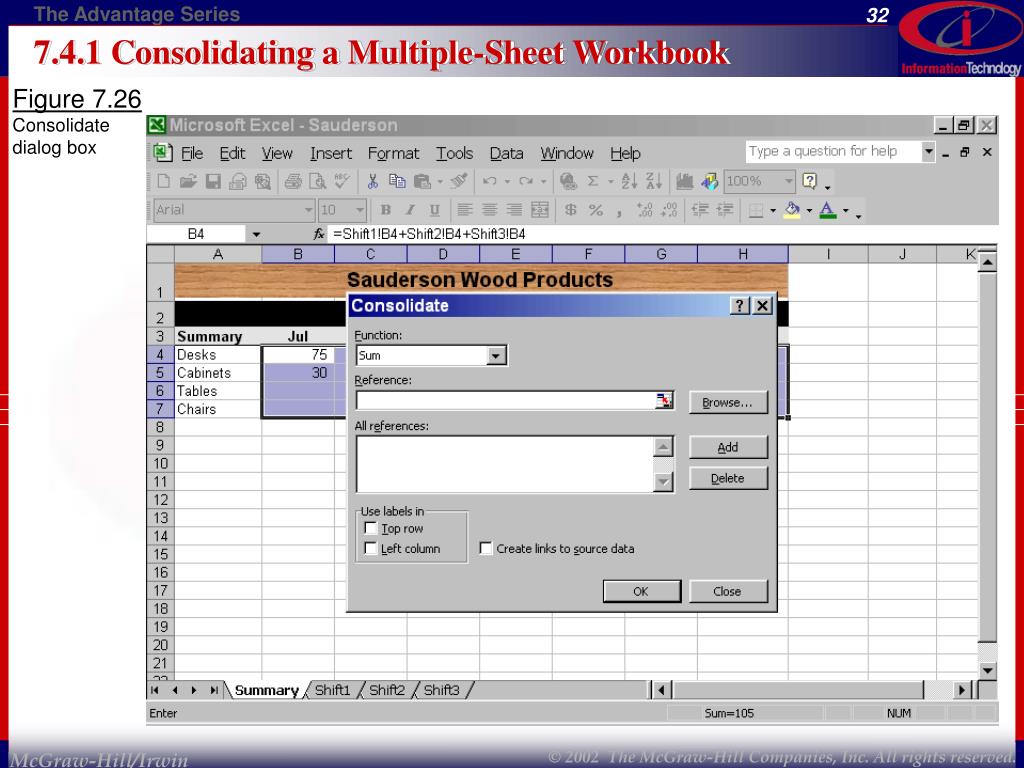The image size is (1024, 768).
Task: Click the vertical scrollbar down arrow
Action: coord(987,670)
